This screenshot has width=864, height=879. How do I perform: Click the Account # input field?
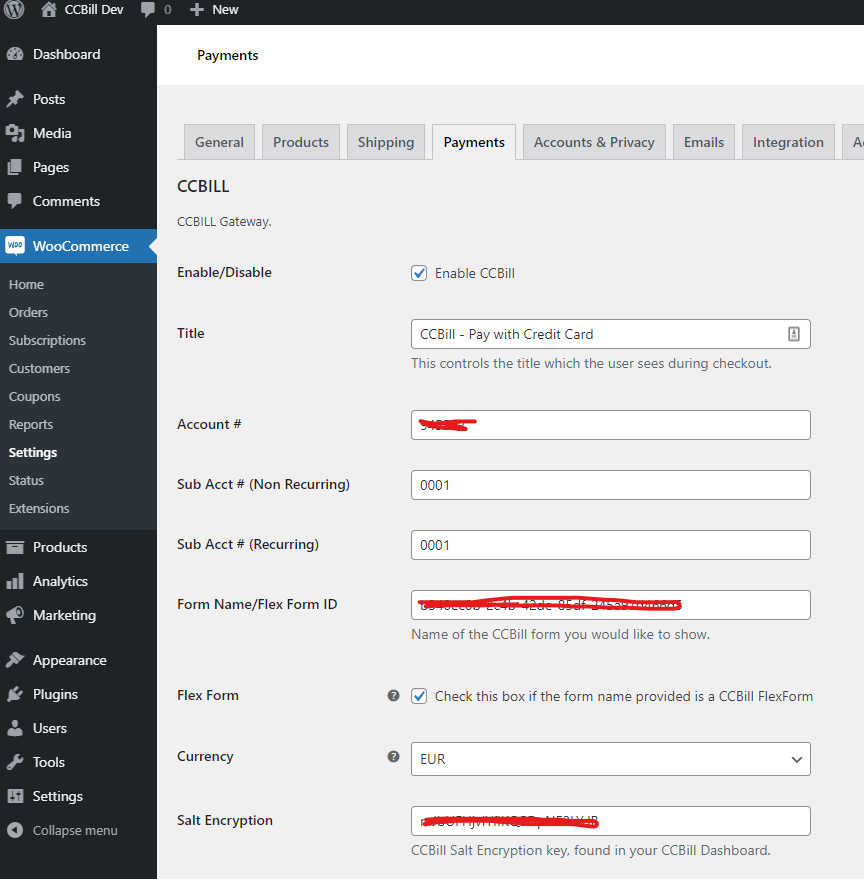(611, 425)
